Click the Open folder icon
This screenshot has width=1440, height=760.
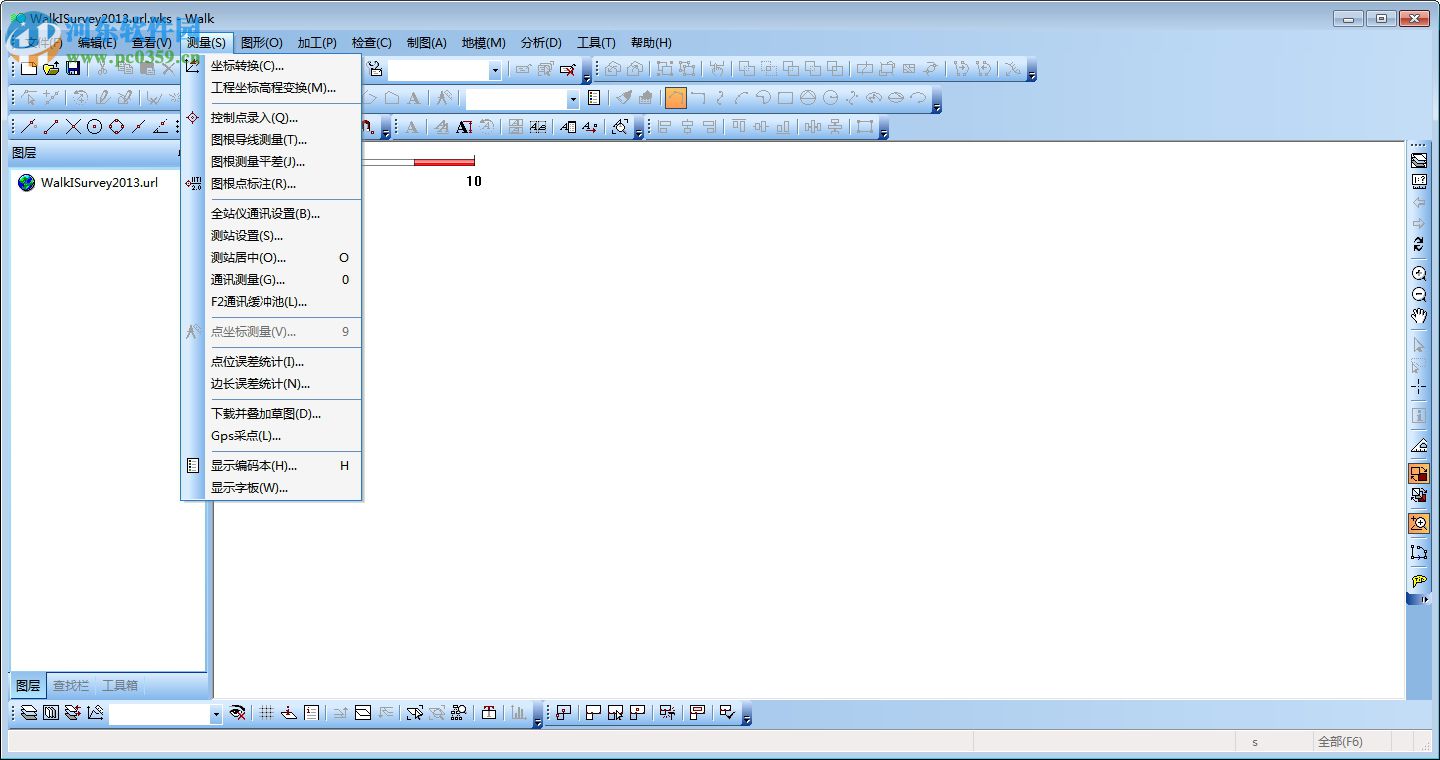(x=51, y=69)
